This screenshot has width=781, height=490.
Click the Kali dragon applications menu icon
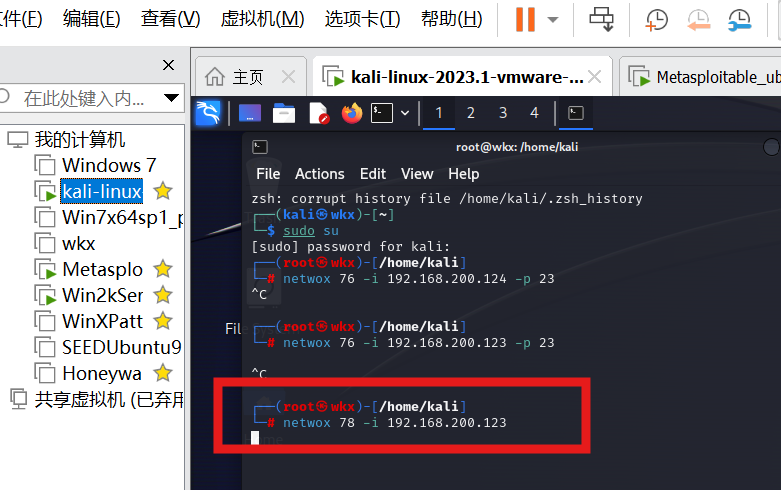click(208, 113)
